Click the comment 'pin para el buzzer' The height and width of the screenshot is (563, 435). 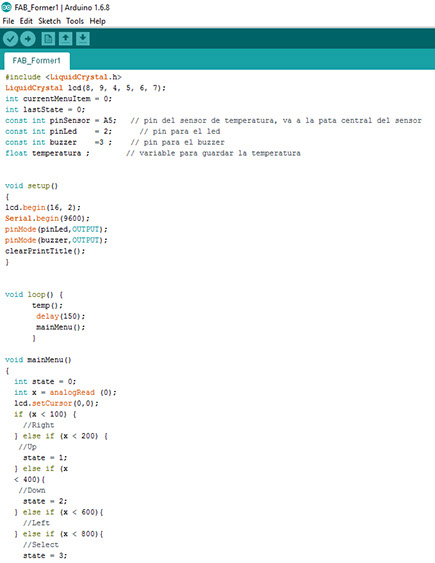pyautogui.click(x=178, y=142)
